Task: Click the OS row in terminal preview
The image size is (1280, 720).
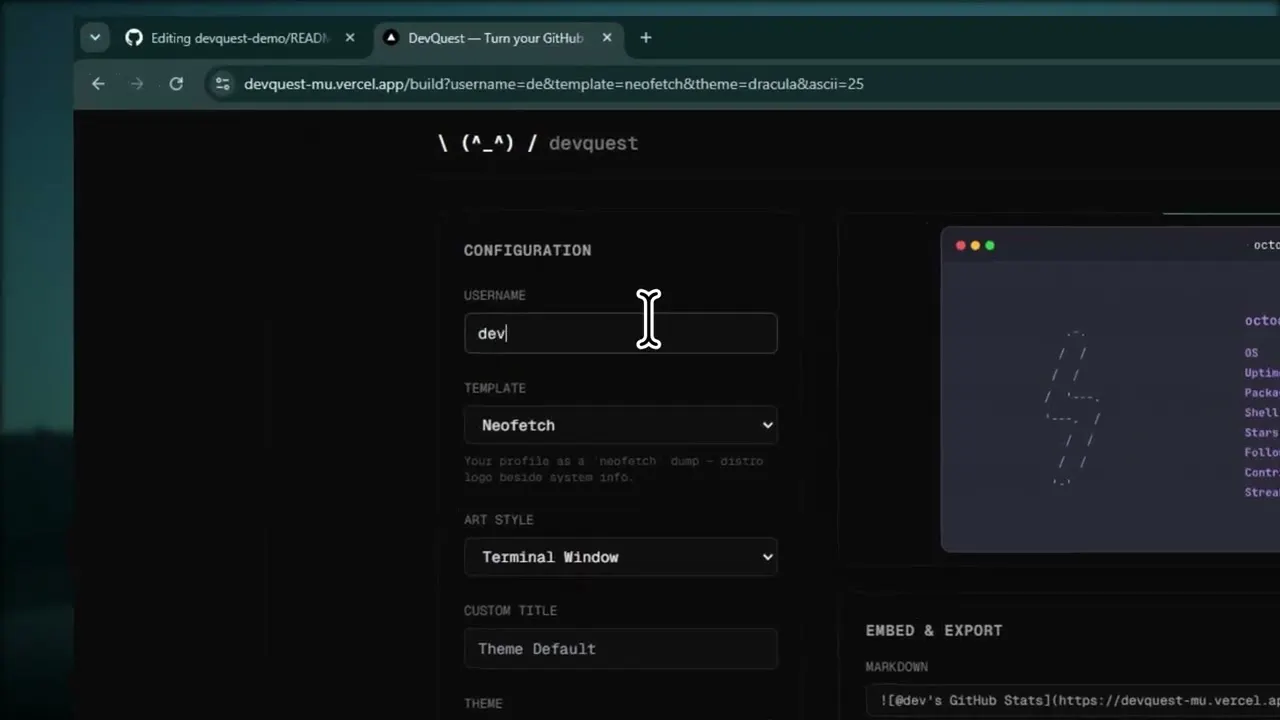Action: [x=1251, y=353]
